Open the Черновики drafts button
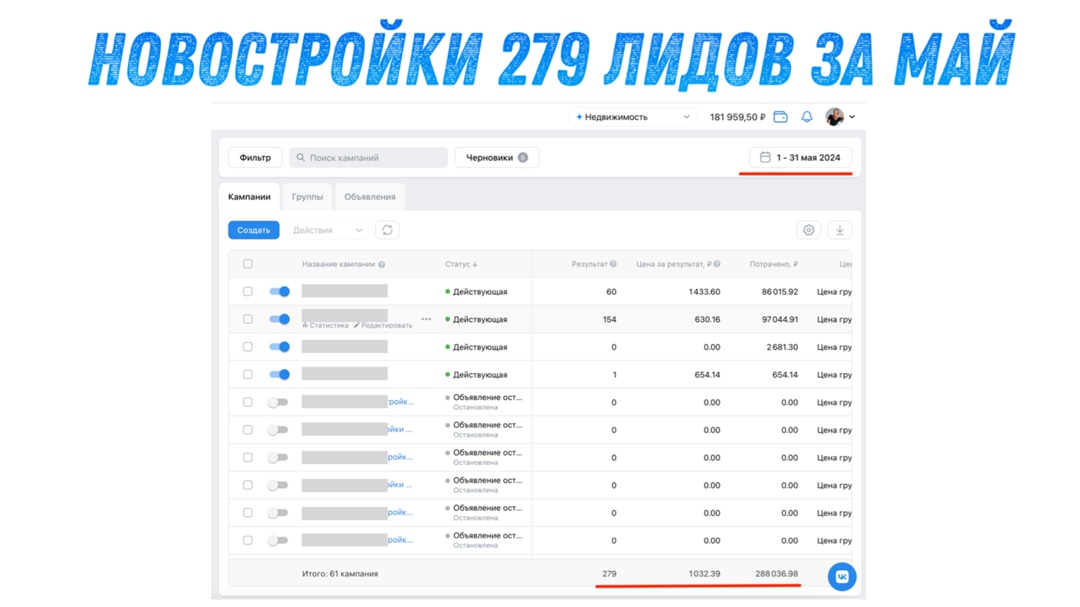The width and height of the screenshot is (1080, 607). click(x=497, y=158)
